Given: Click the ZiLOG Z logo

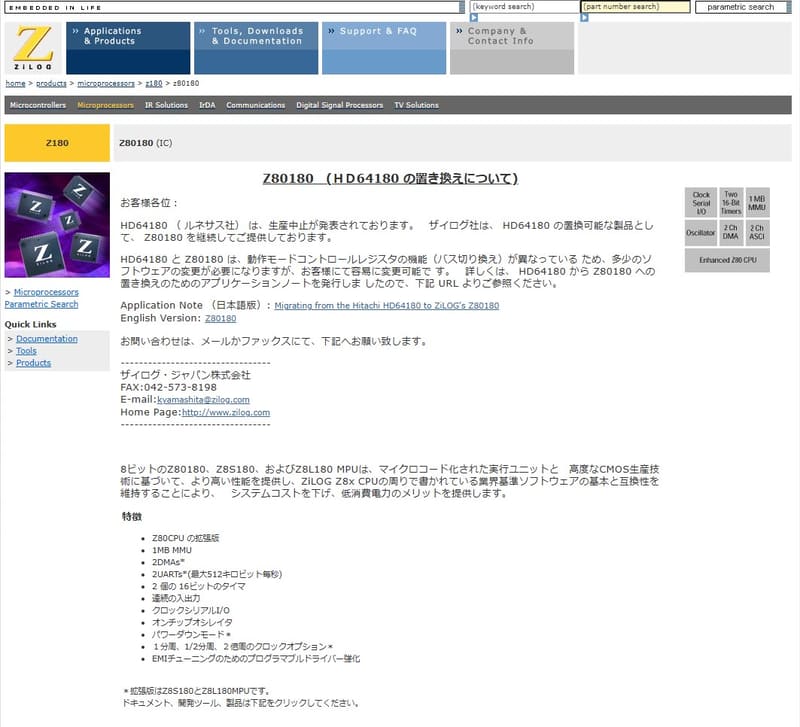Looking at the screenshot, I should click(33, 48).
